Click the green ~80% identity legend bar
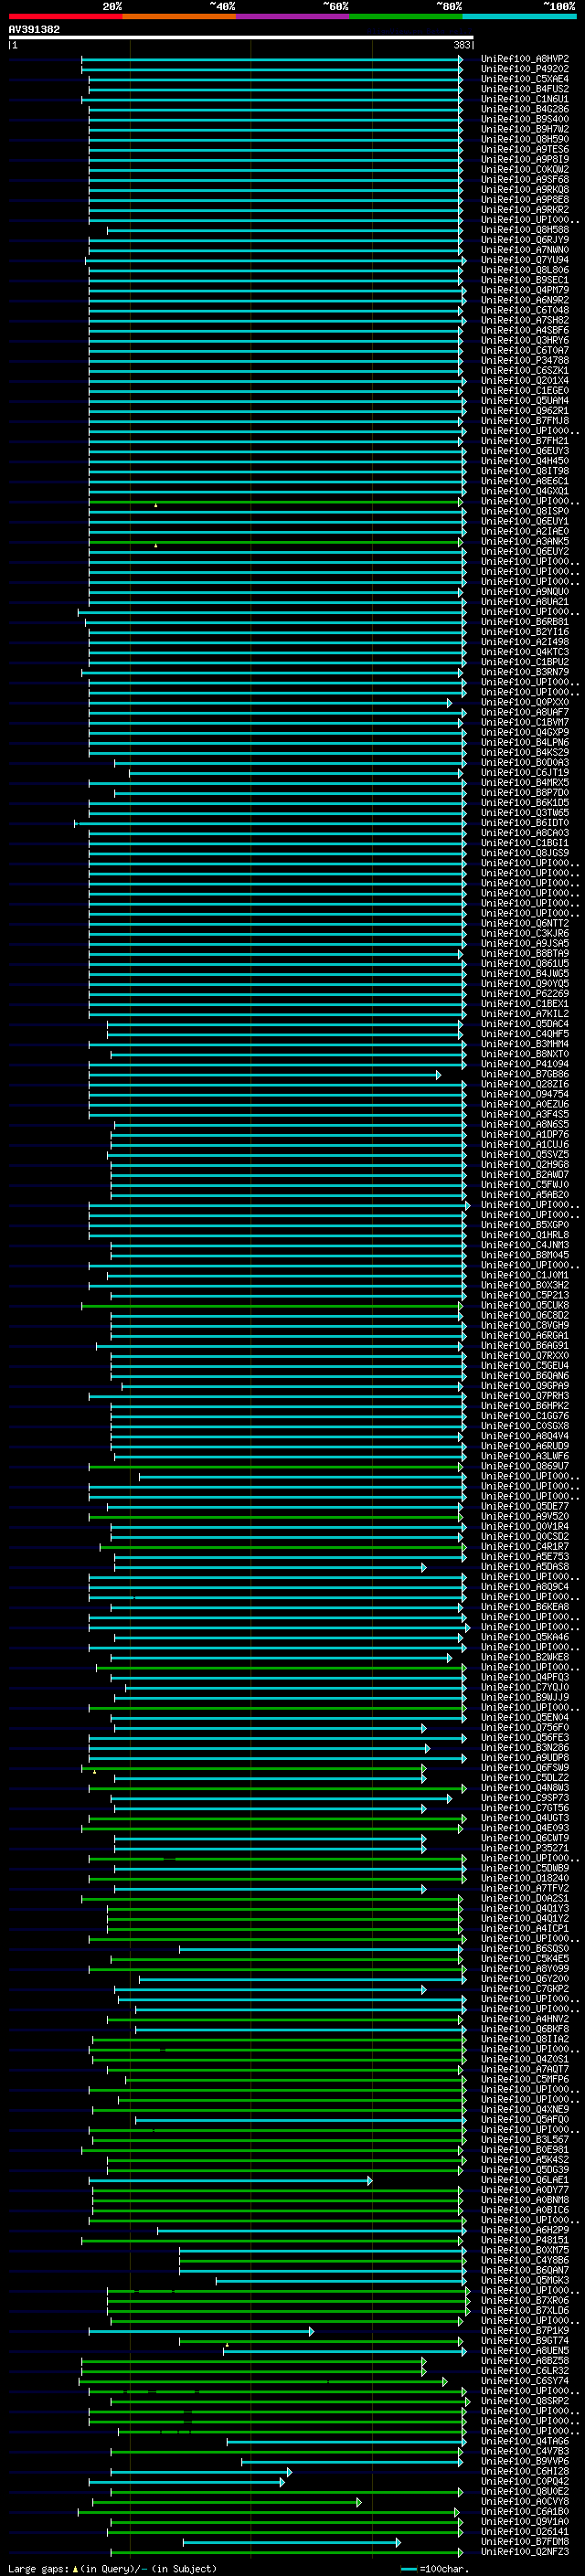The width and height of the screenshot is (585, 2576). (406, 16)
